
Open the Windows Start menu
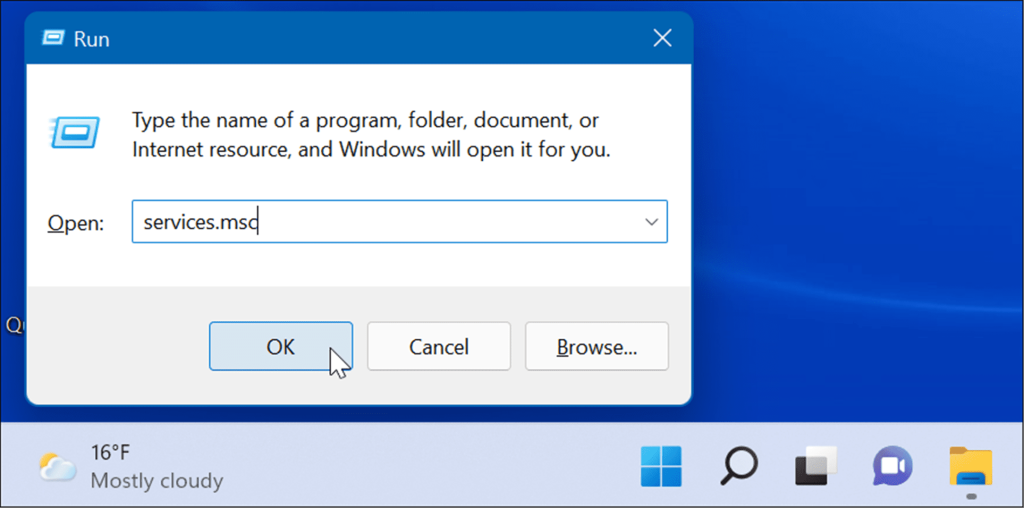[661, 466]
